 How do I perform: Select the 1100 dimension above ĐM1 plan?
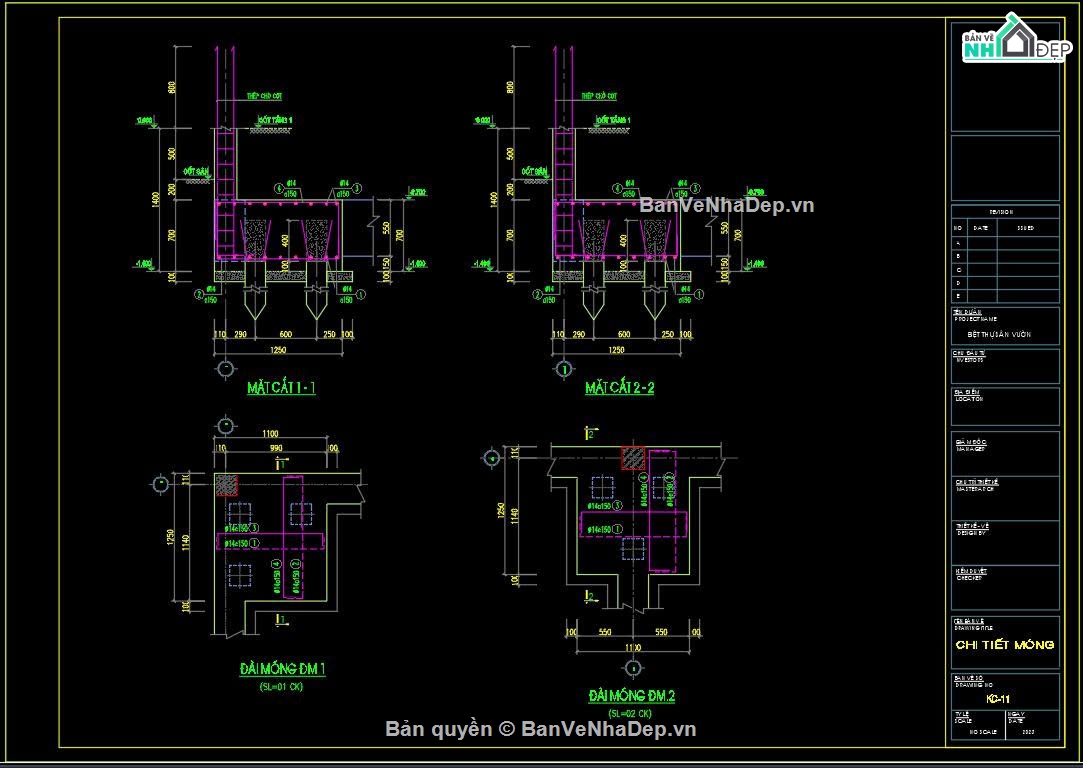click(269, 434)
